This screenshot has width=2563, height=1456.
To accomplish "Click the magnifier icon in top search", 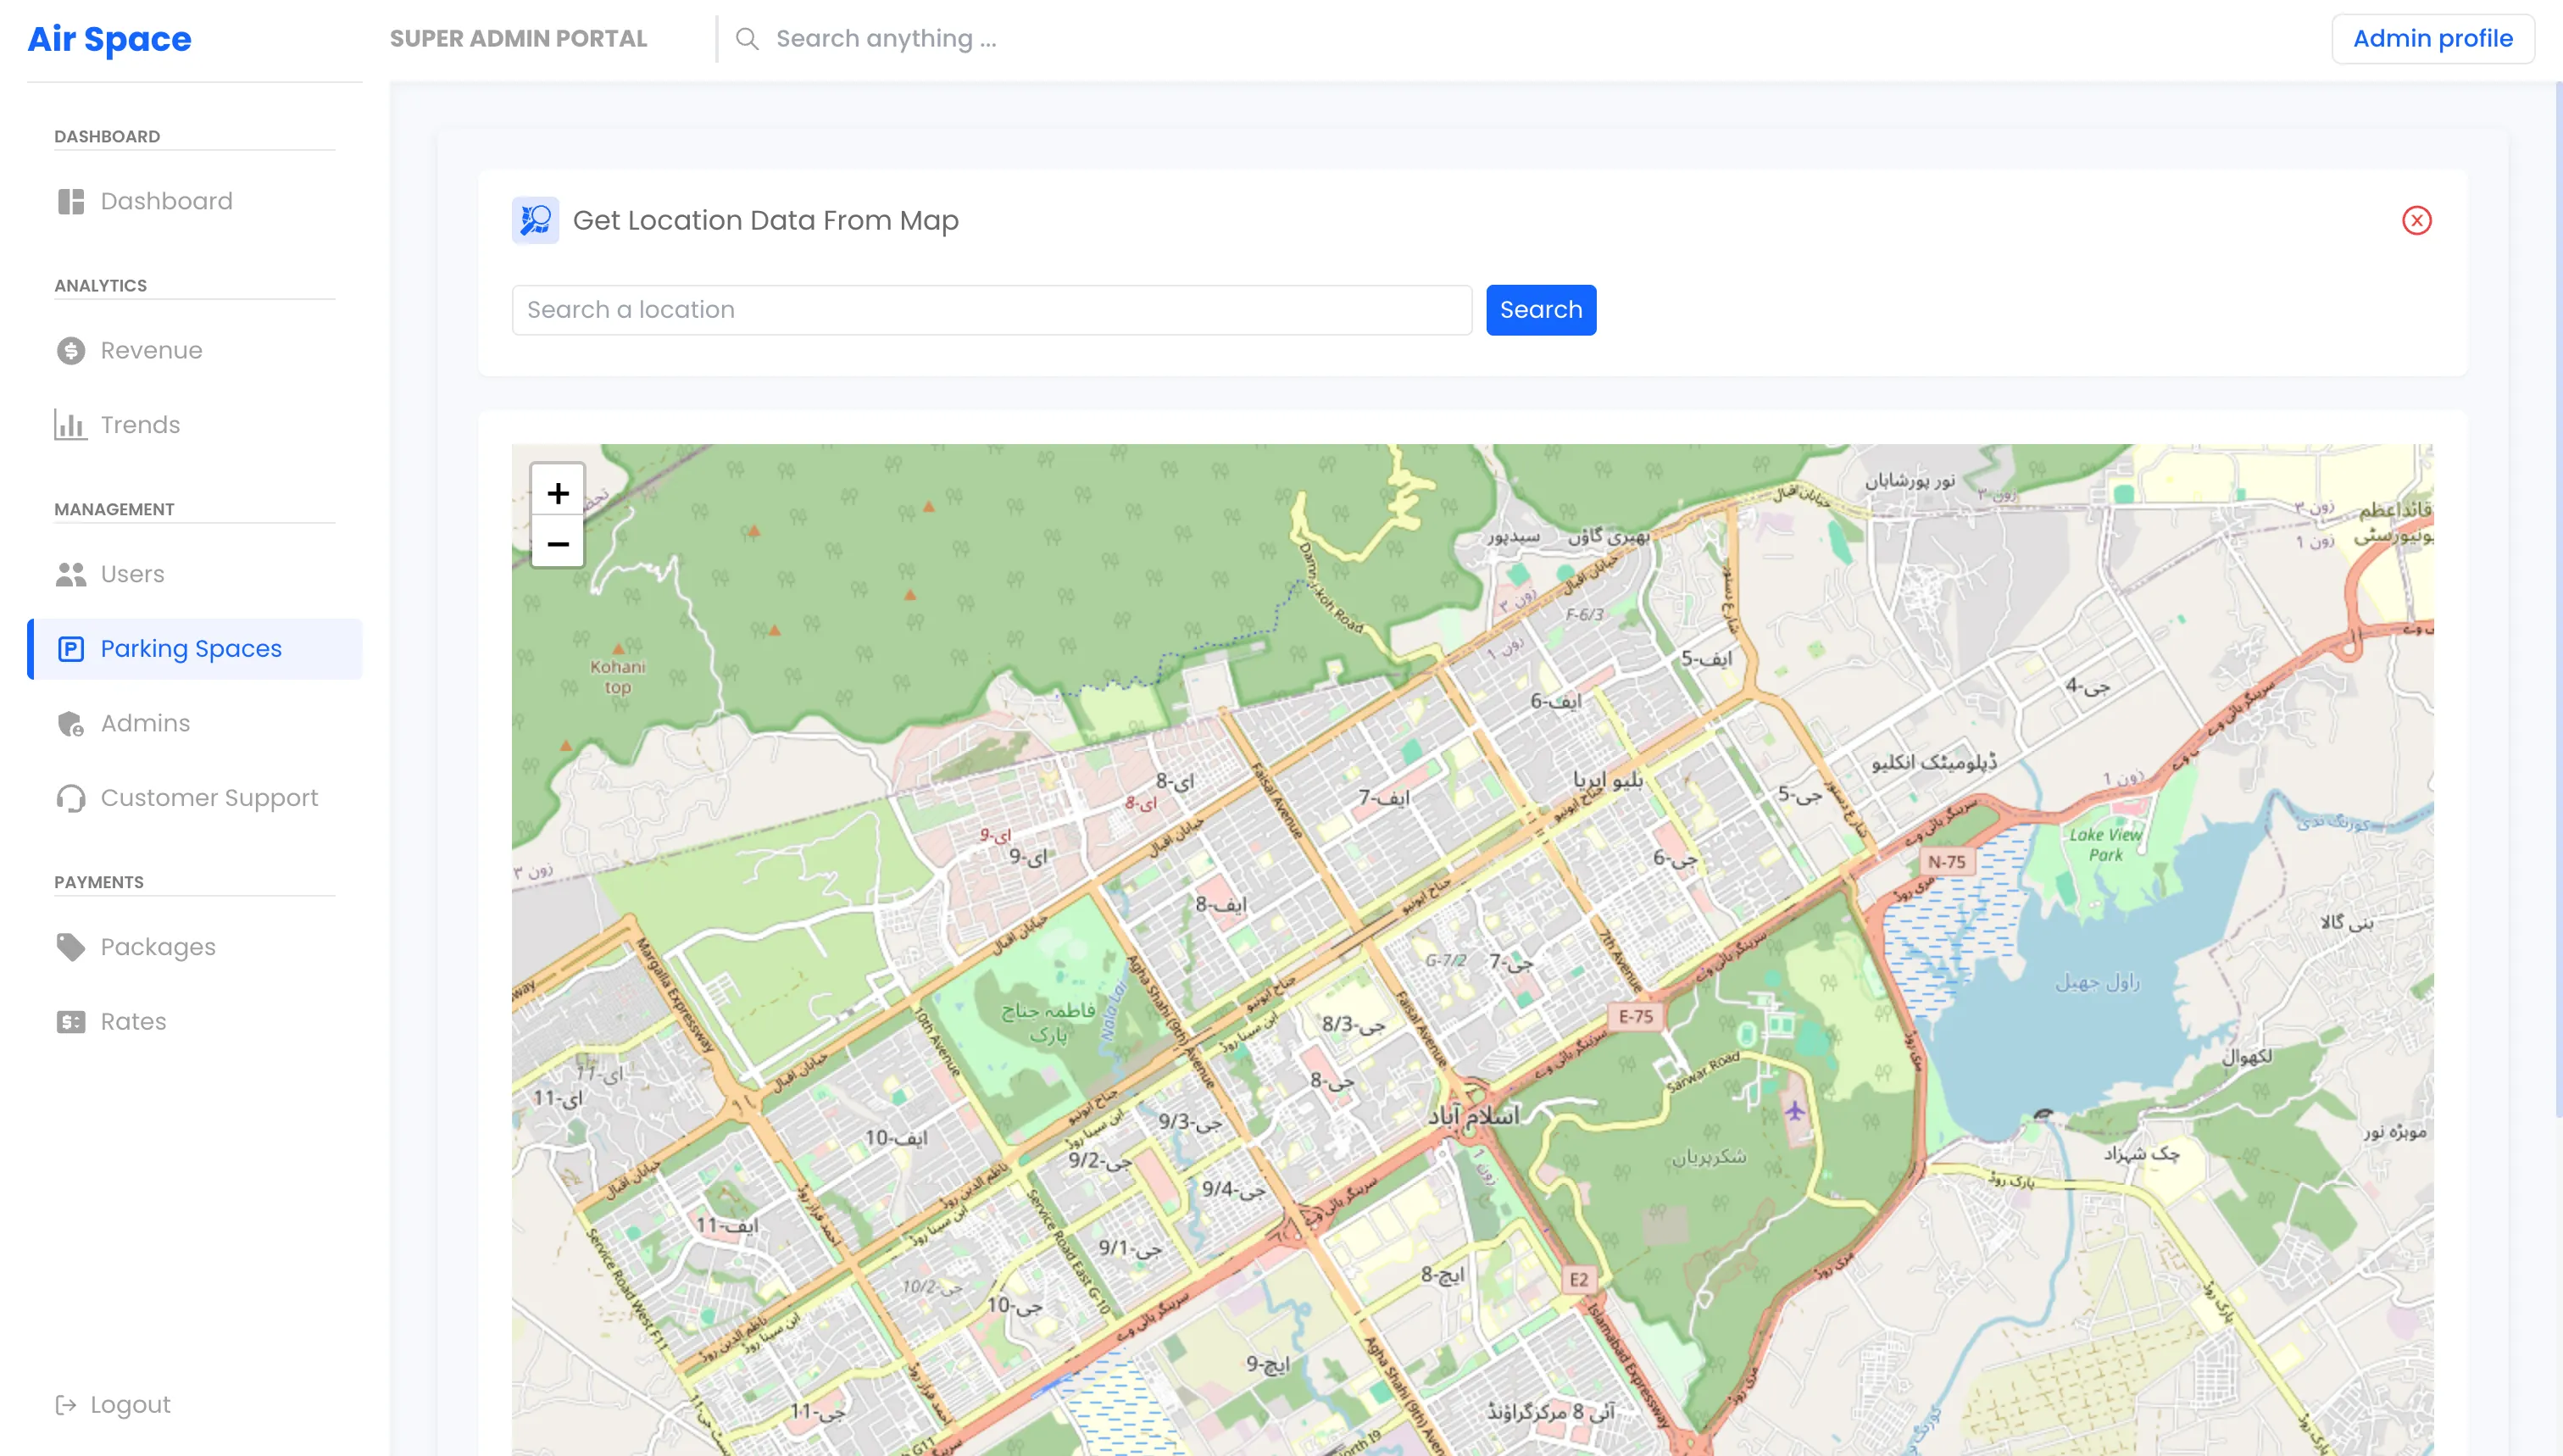I will click(x=747, y=39).
